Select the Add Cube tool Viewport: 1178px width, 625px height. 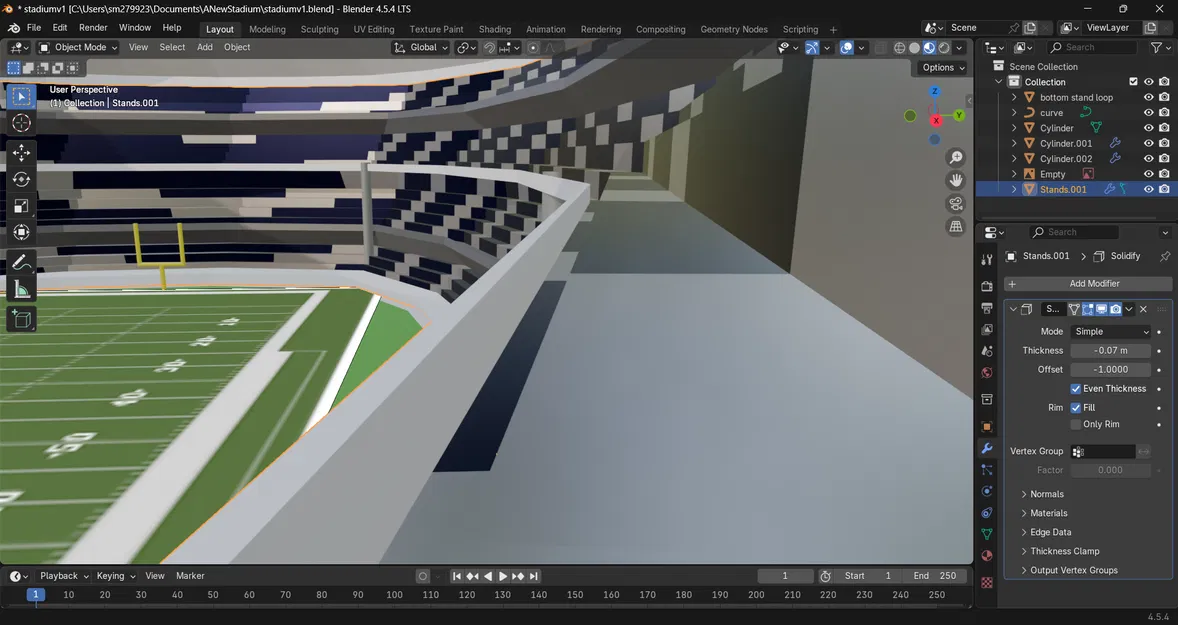(x=21, y=319)
